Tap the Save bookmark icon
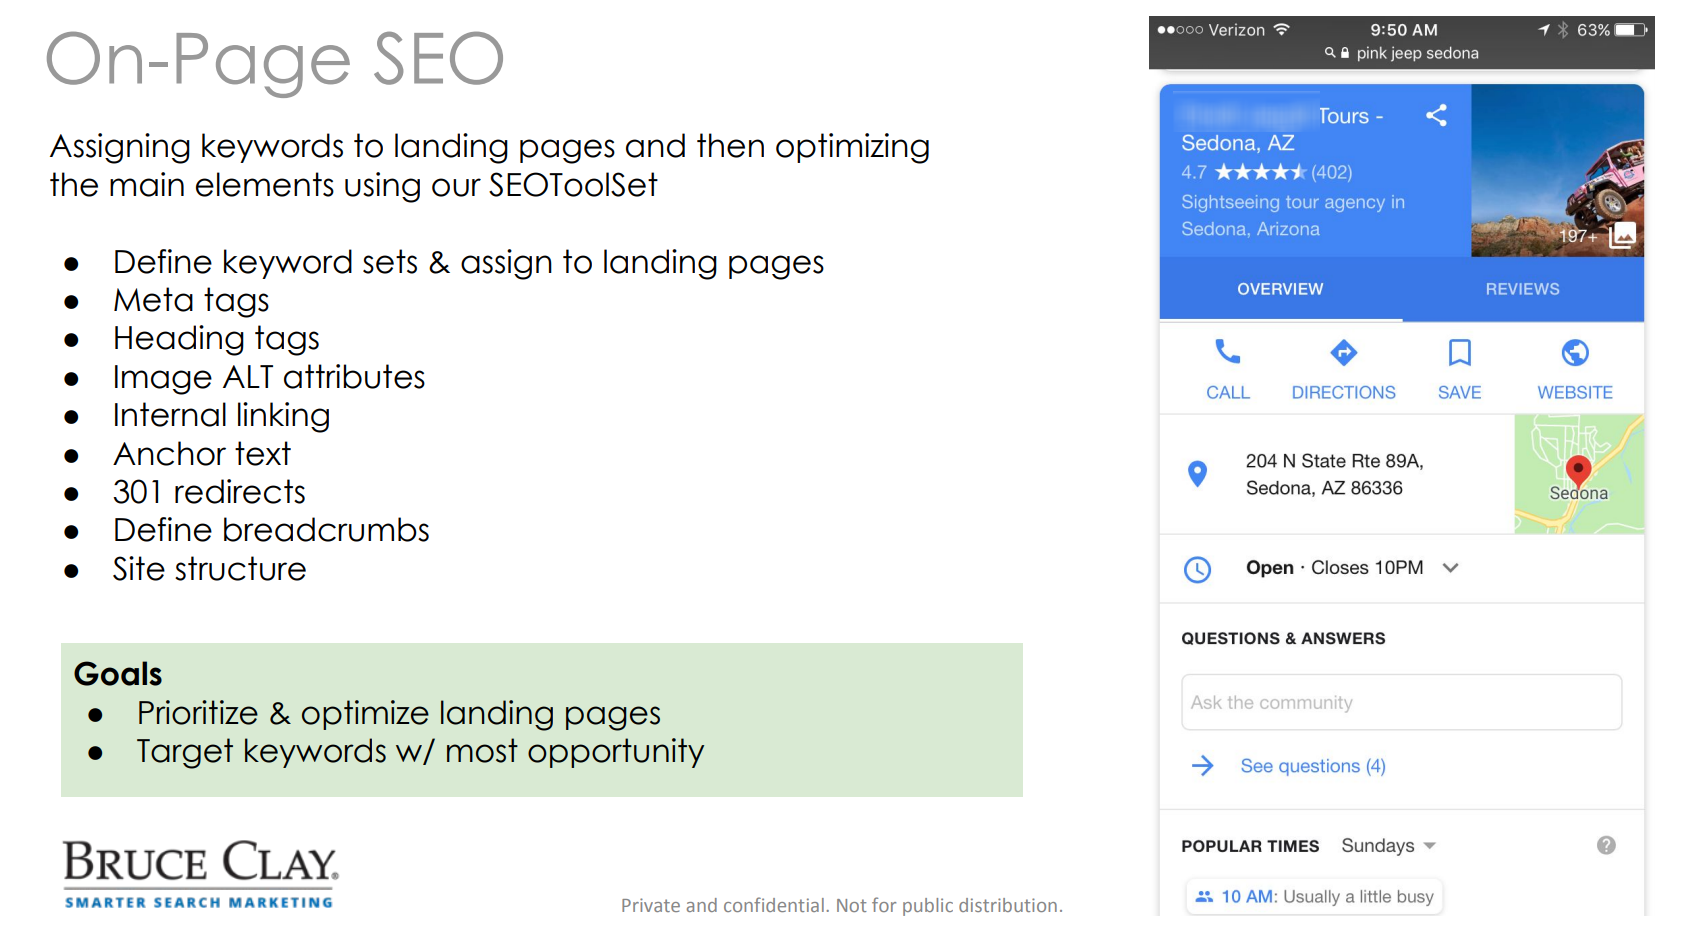The width and height of the screenshot is (1688, 946). pyautogui.click(x=1459, y=353)
